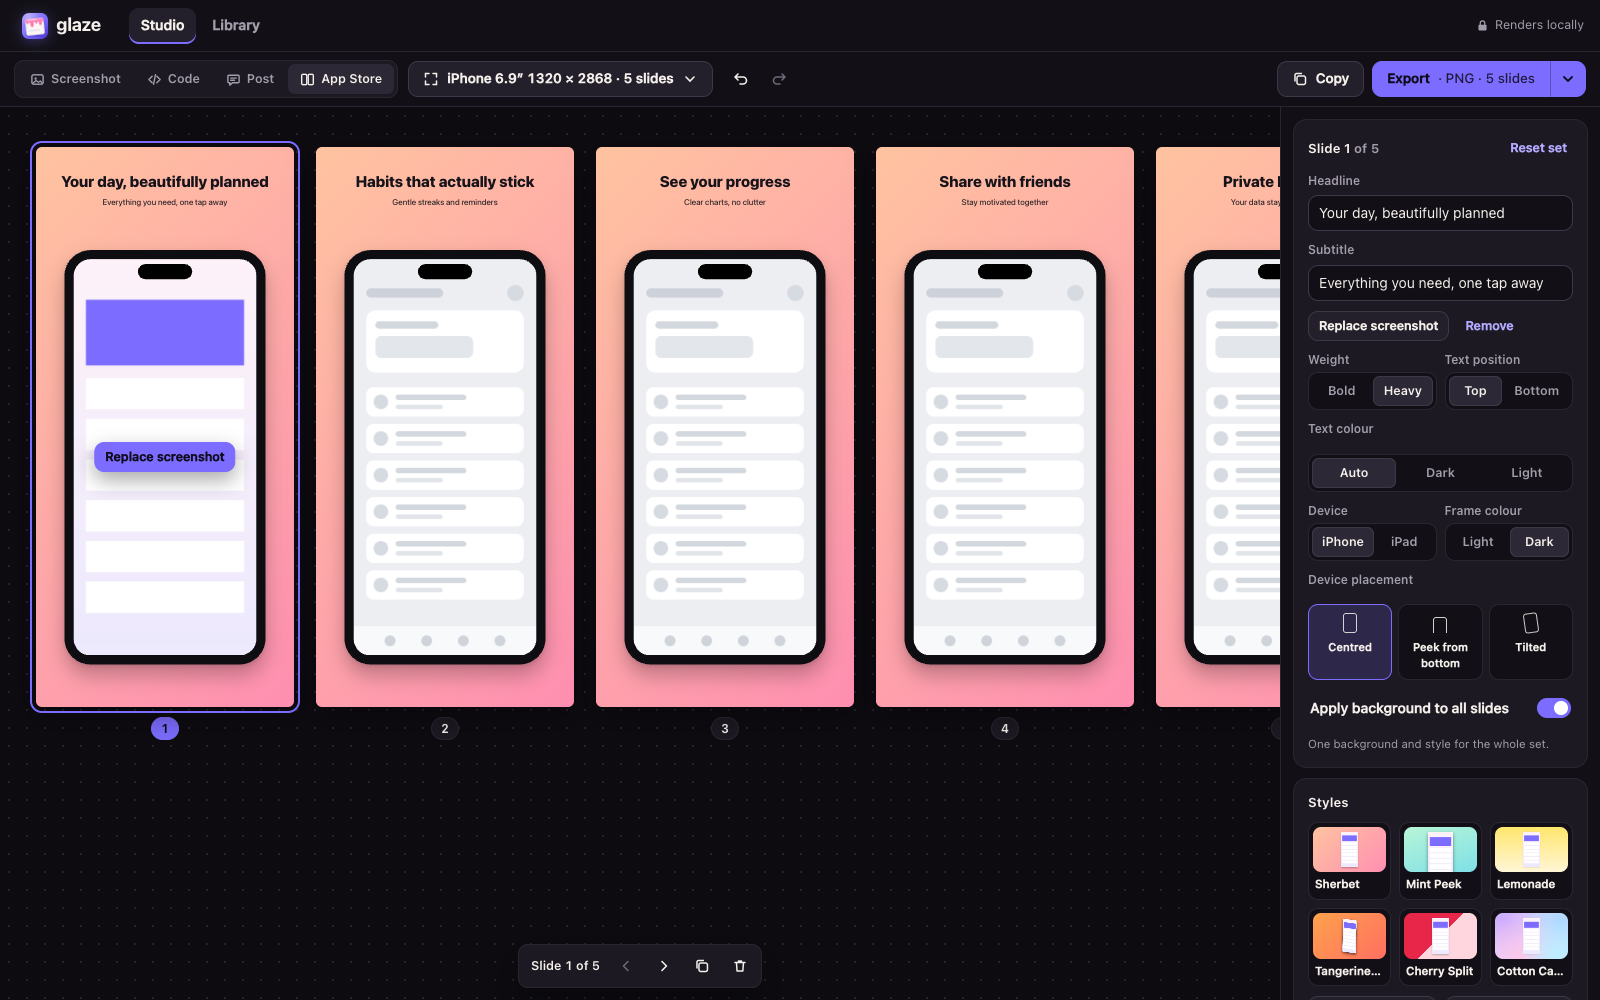Choose iPad device

[1404, 542]
